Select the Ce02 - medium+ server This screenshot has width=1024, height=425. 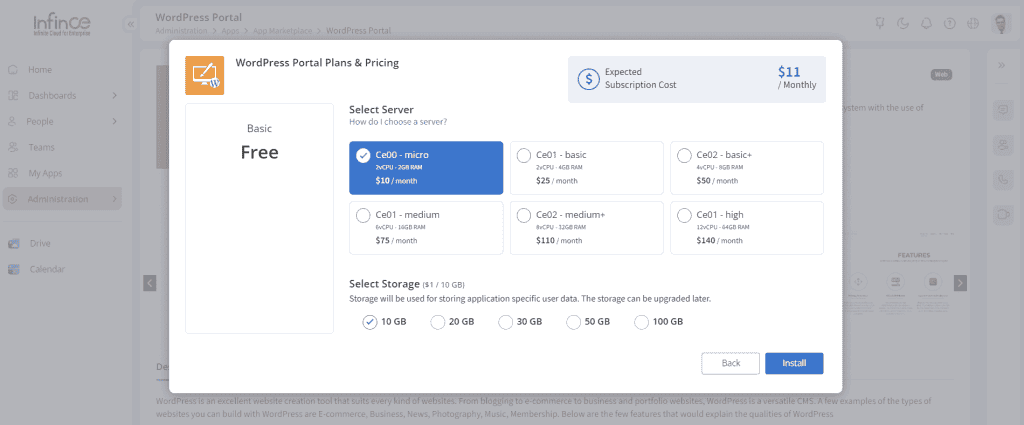tap(586, 227)
